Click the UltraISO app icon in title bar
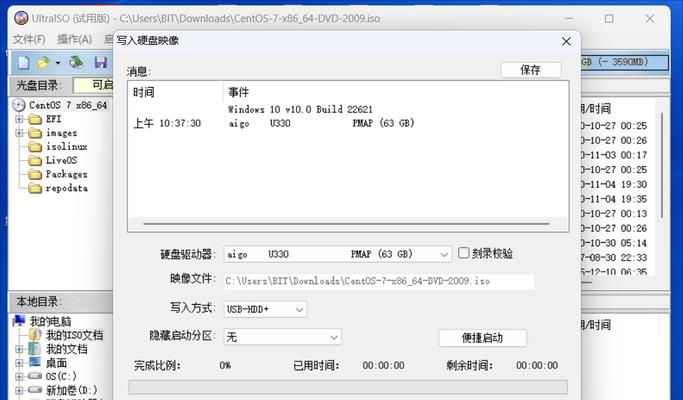 point(21,18)
